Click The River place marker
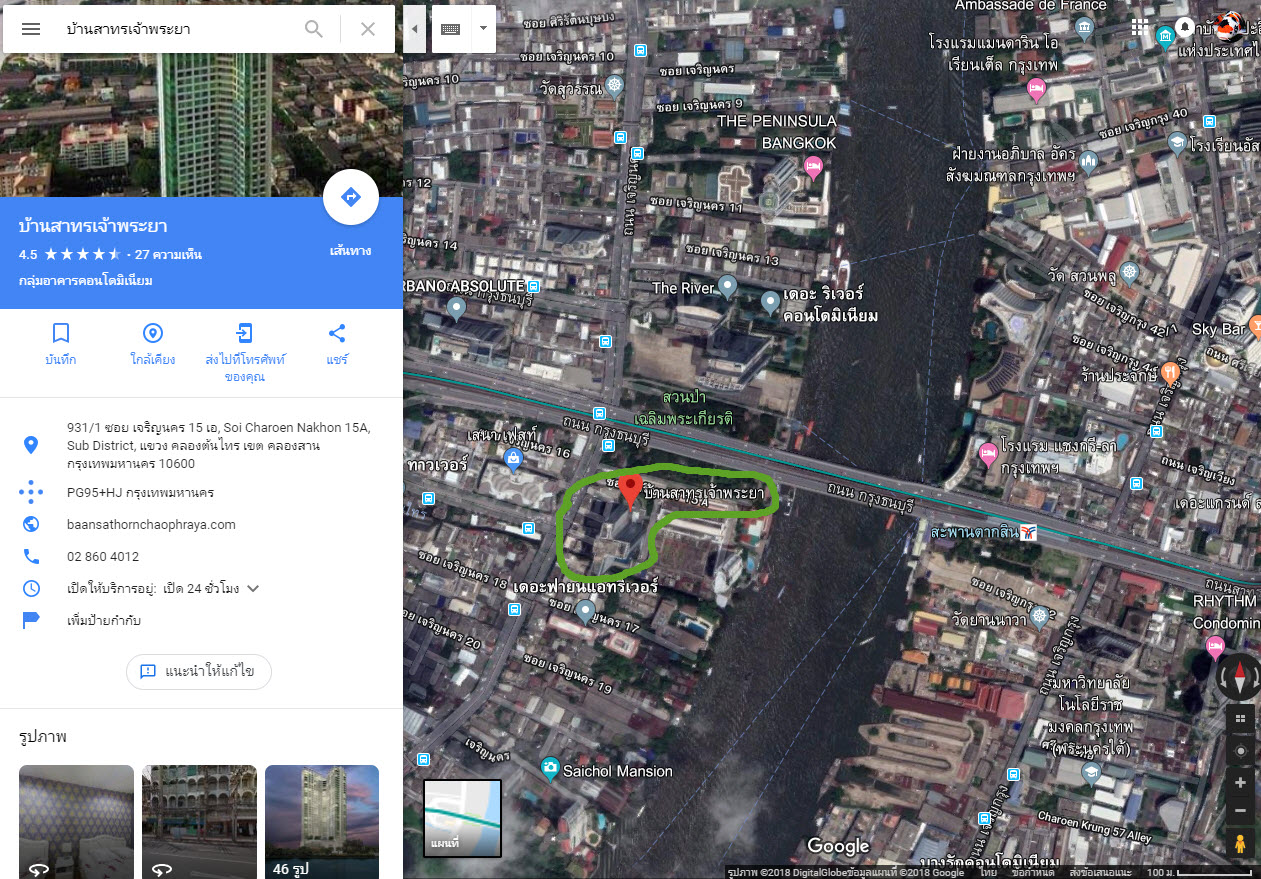Screen dimensions: 1261x879 coord(727,287)
